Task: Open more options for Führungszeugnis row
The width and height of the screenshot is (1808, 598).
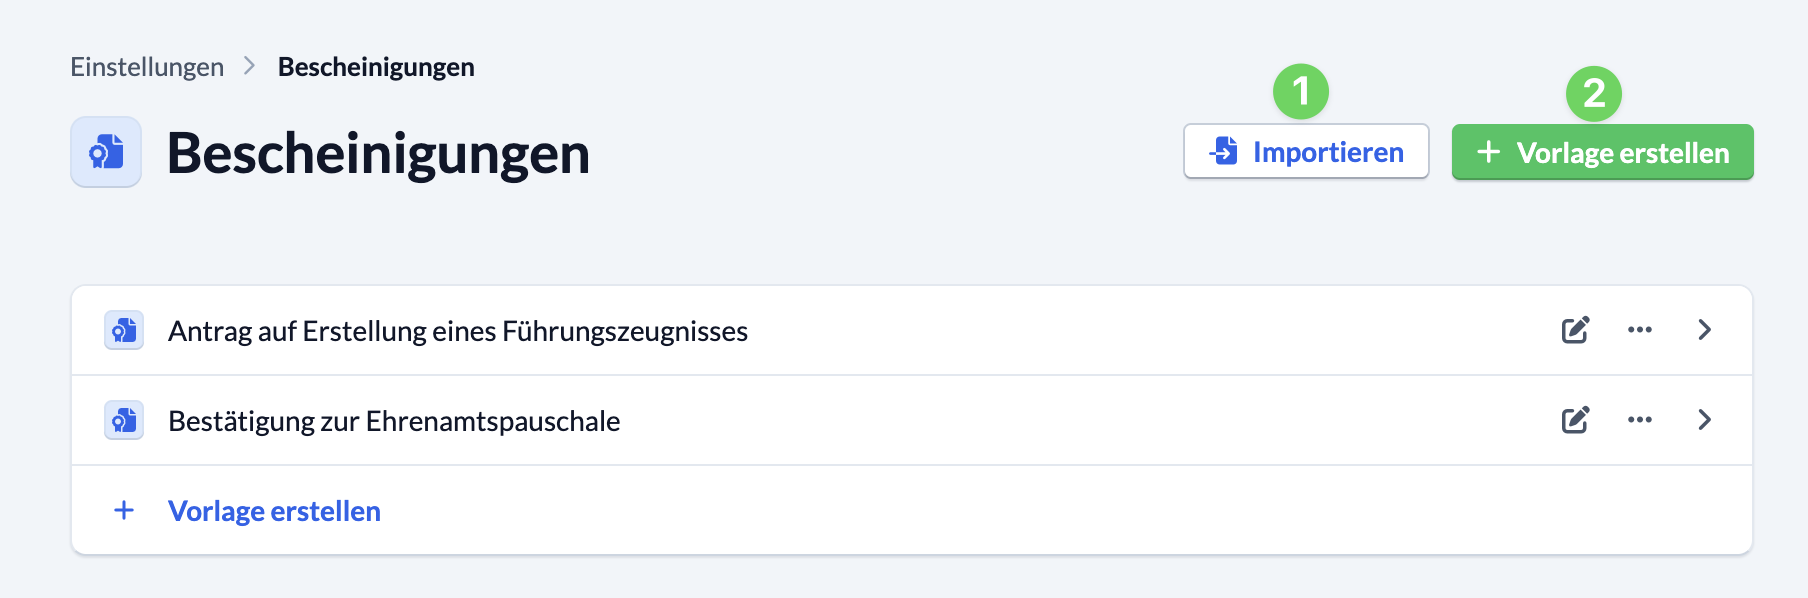Action: pos(1640,330)
